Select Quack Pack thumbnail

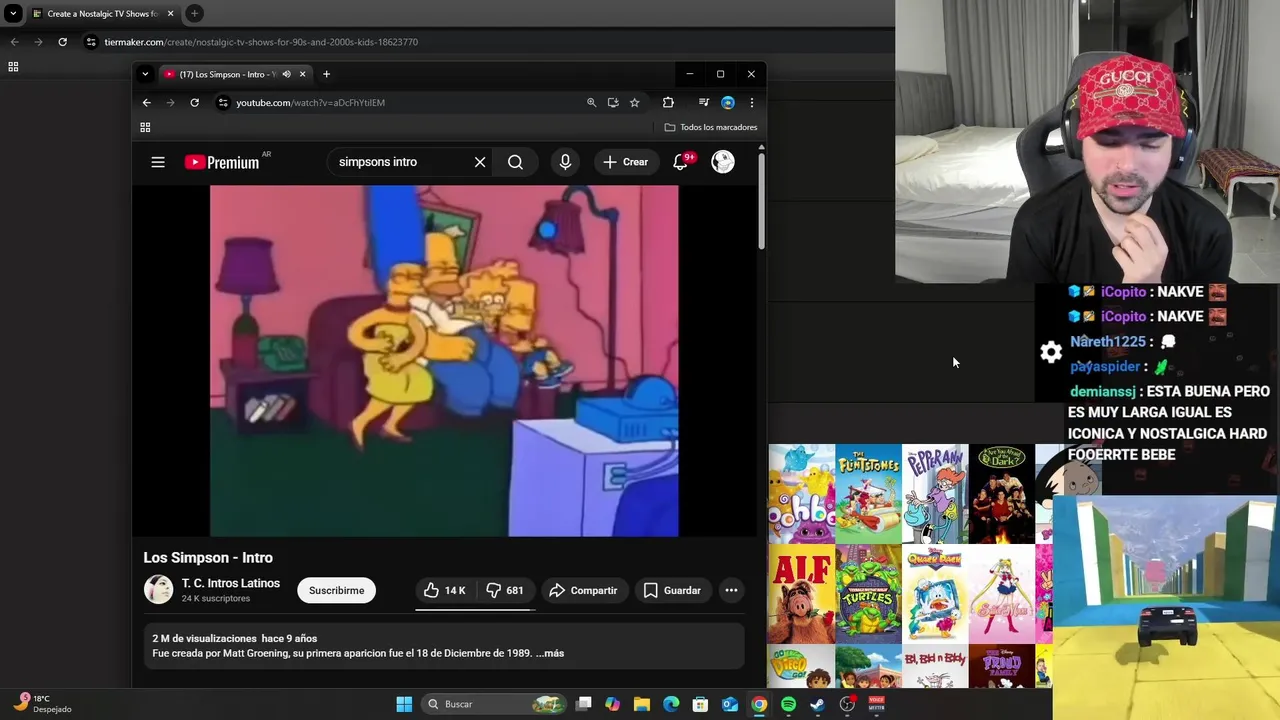coord(935,594)
